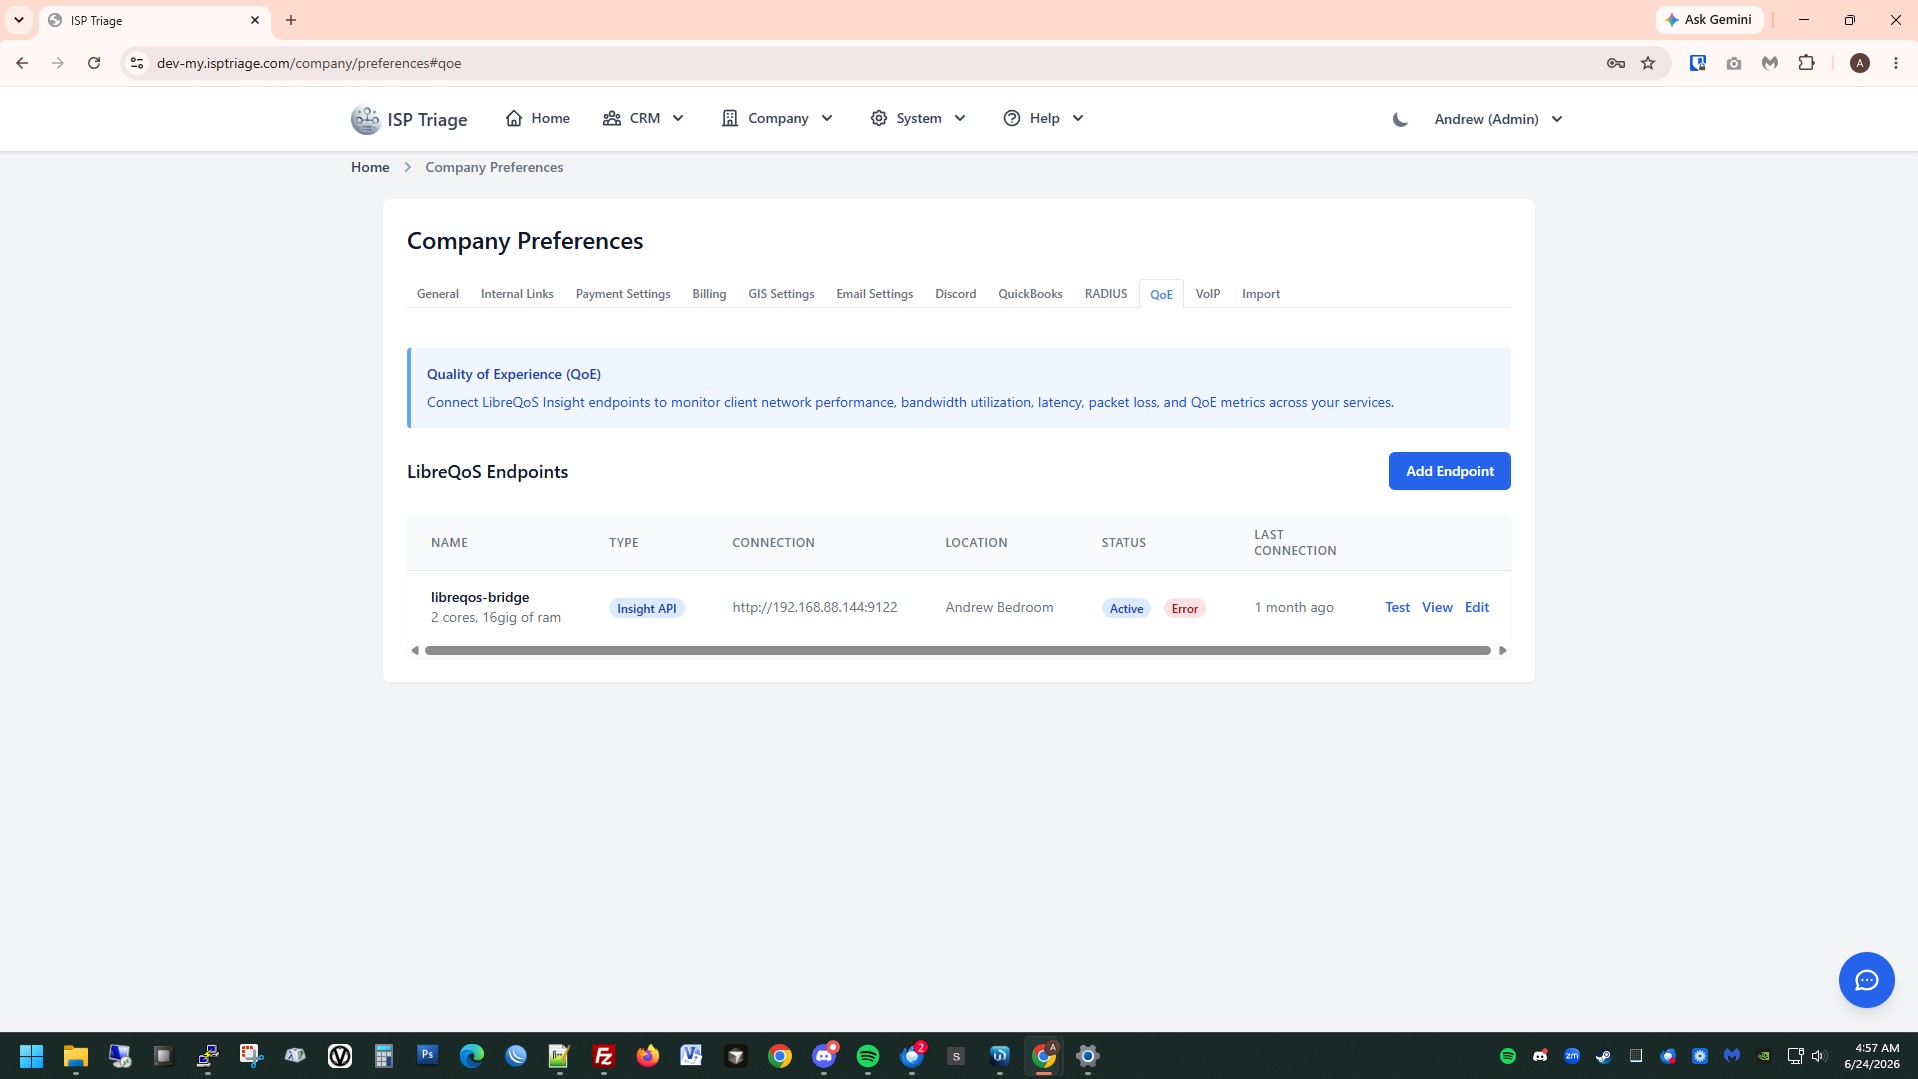Open the browser extensions puzzle icon
This screenshot has width=1918, height=1079.
click(x=1806, y=63)
